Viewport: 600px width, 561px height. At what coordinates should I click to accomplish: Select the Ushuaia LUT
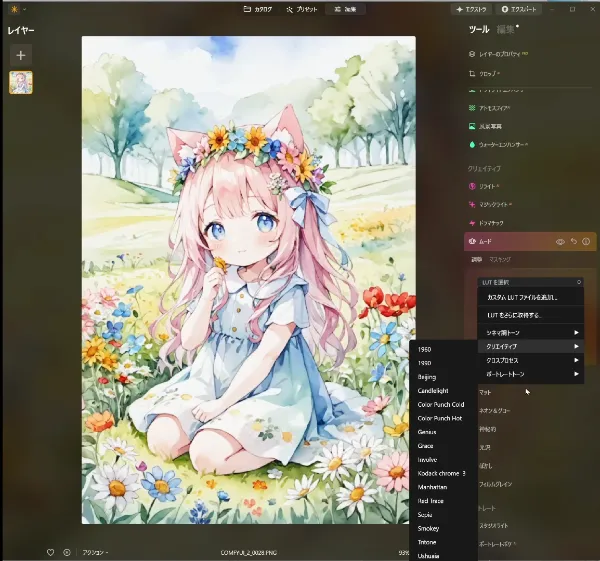[x=443, y=556]
